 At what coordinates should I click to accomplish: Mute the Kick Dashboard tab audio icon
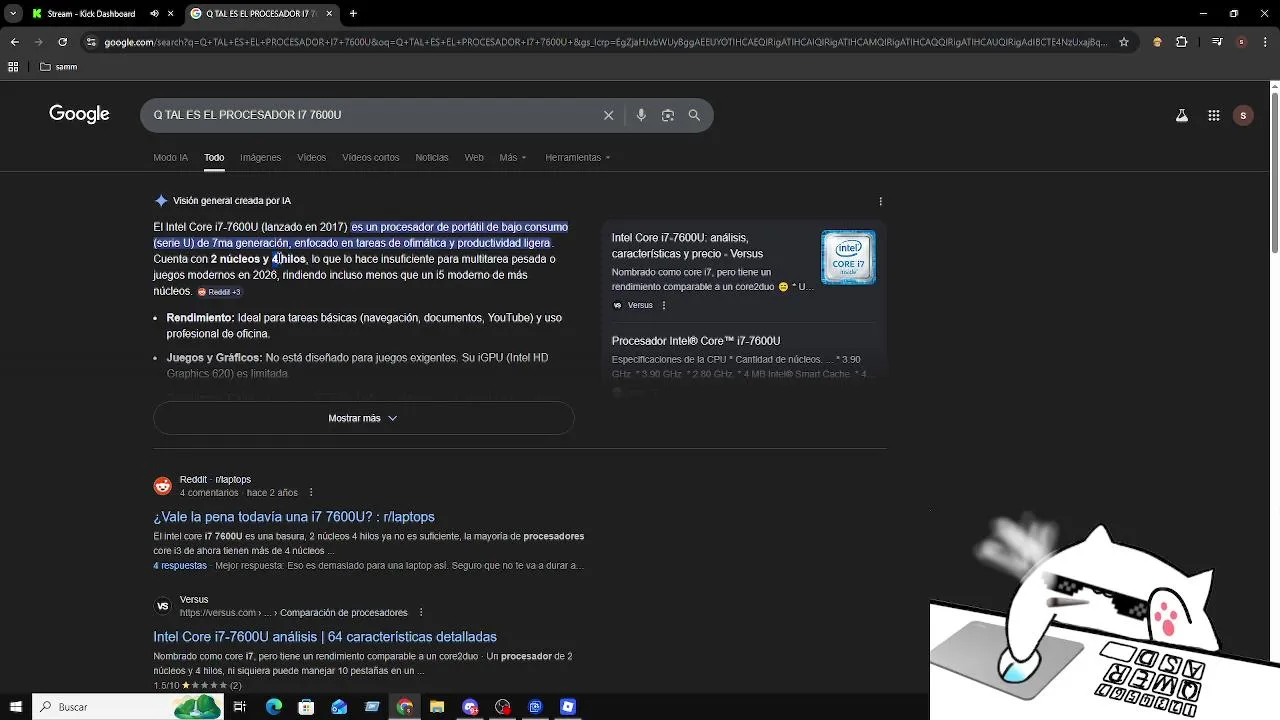coord(154,14)
